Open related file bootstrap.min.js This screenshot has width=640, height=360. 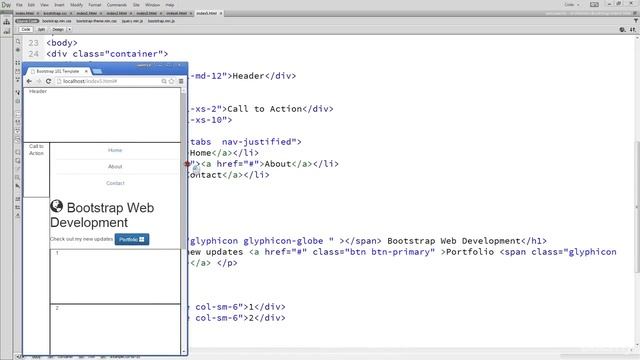tap(161, 21)
